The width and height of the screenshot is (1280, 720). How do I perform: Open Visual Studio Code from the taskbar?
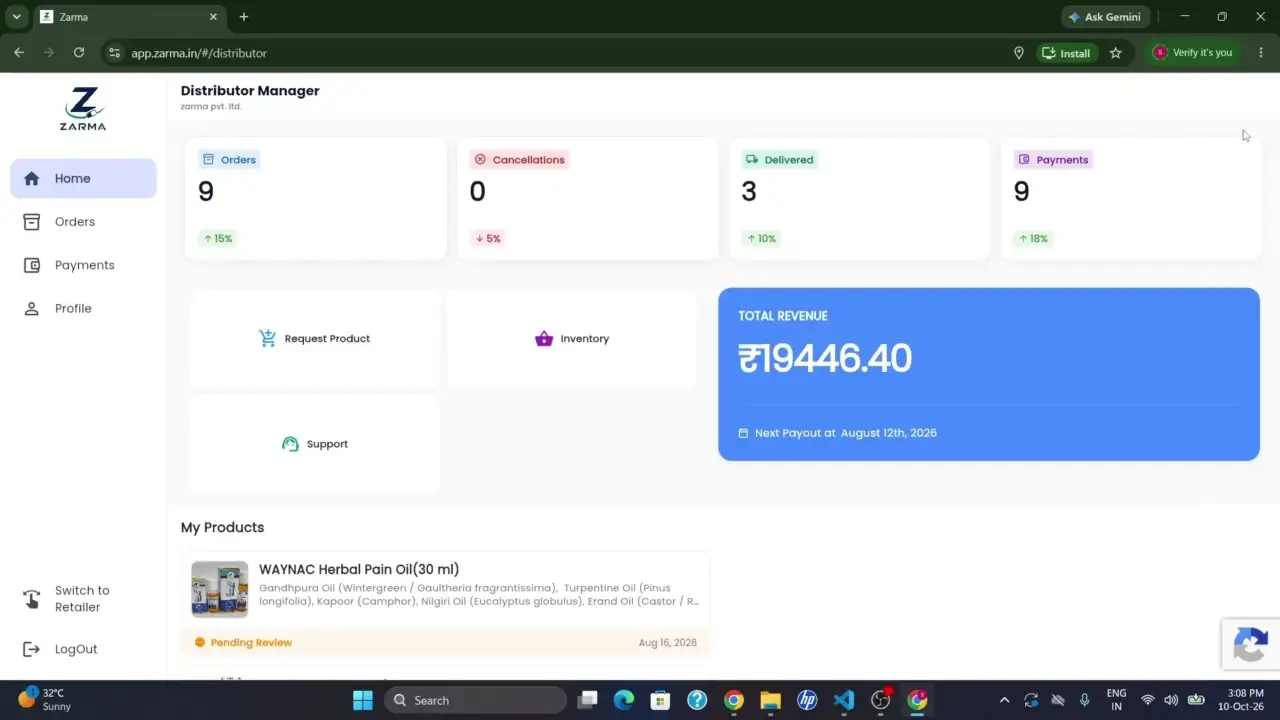pos(844,700)
